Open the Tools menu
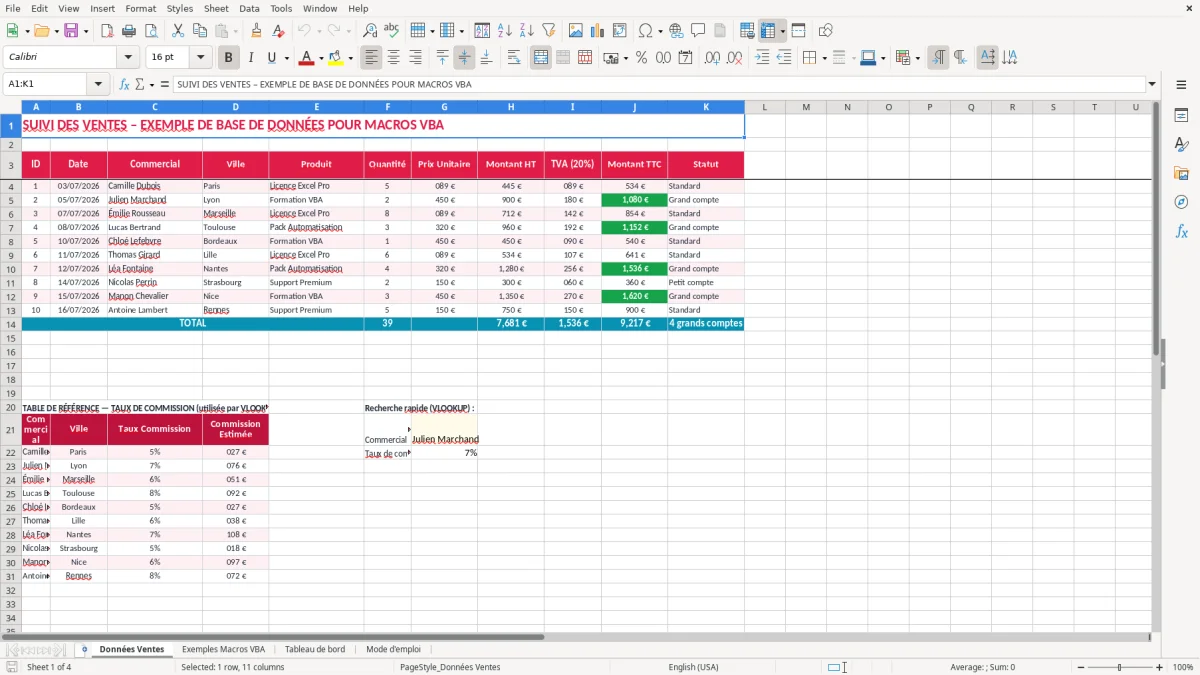The width and height of the screenshot is (1200, 675). pyautogui.click(x=281, y=8)
